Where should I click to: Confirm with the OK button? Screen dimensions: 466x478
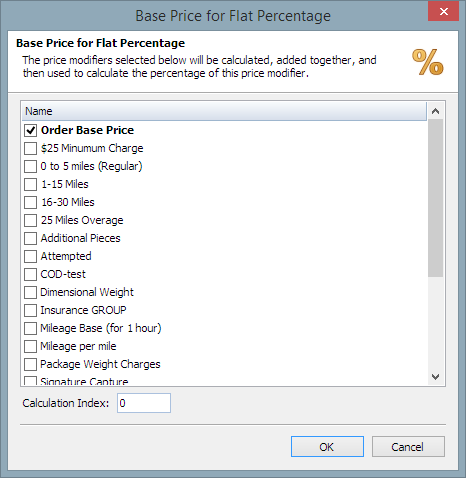pos(327,447)
